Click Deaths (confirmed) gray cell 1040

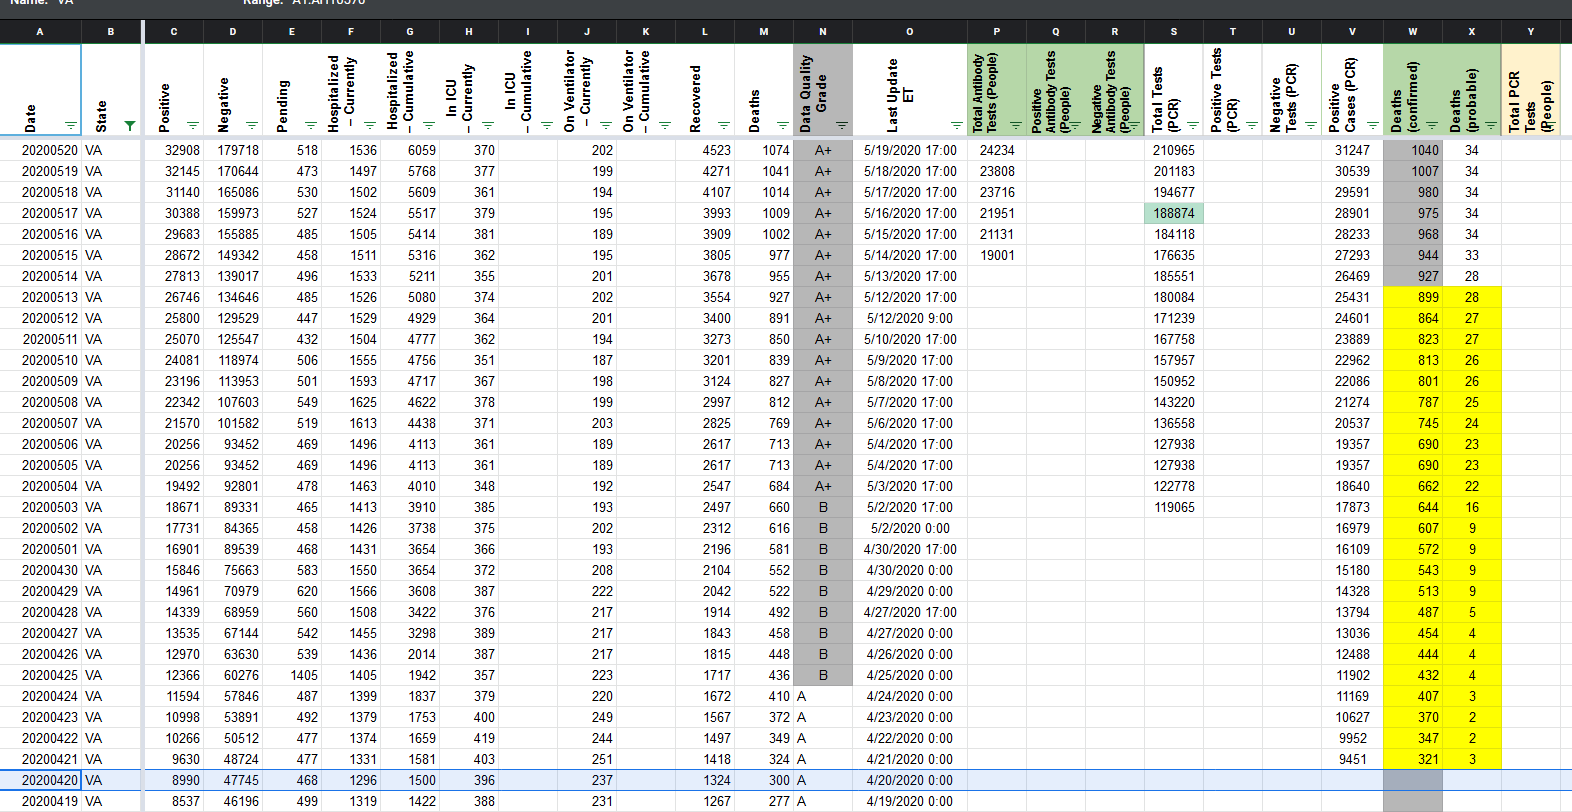click(x=1413, y=150)
